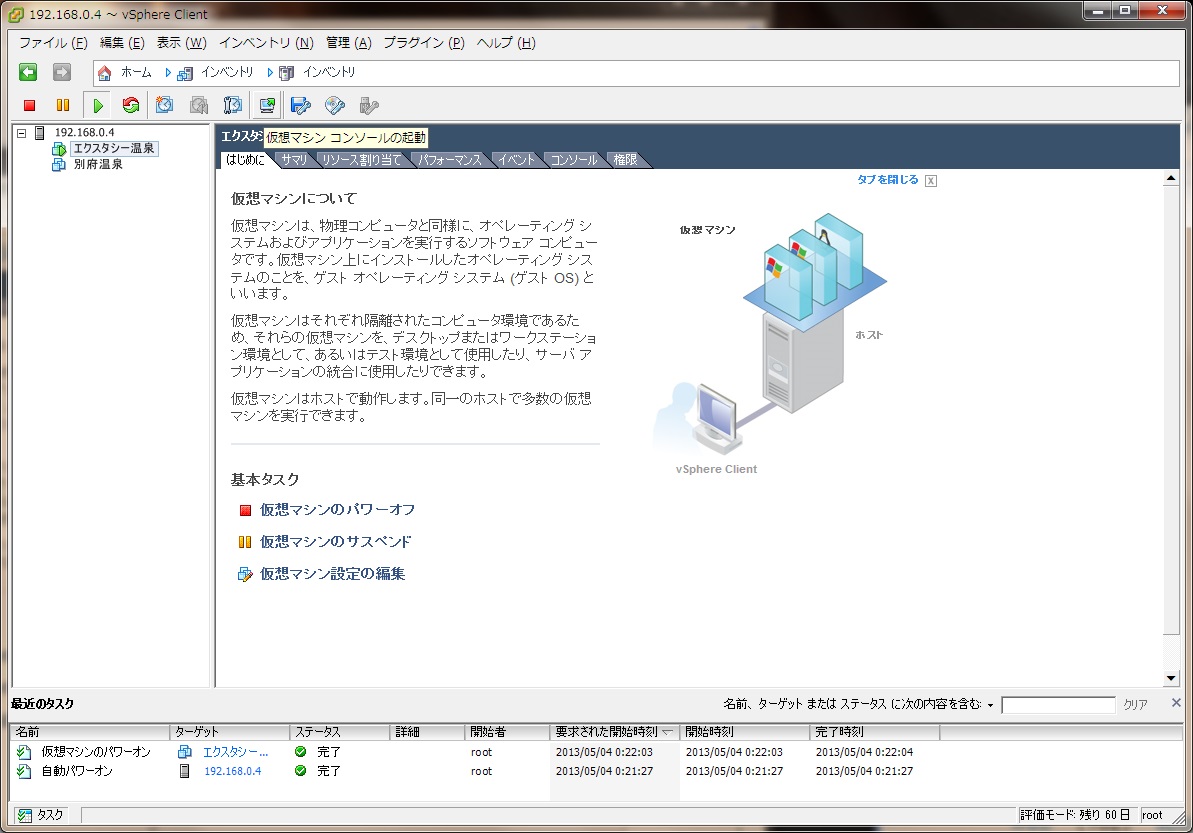Click 192.168.0.4 target link in tasks
The image size is (1193, 833).
[233, 771]
